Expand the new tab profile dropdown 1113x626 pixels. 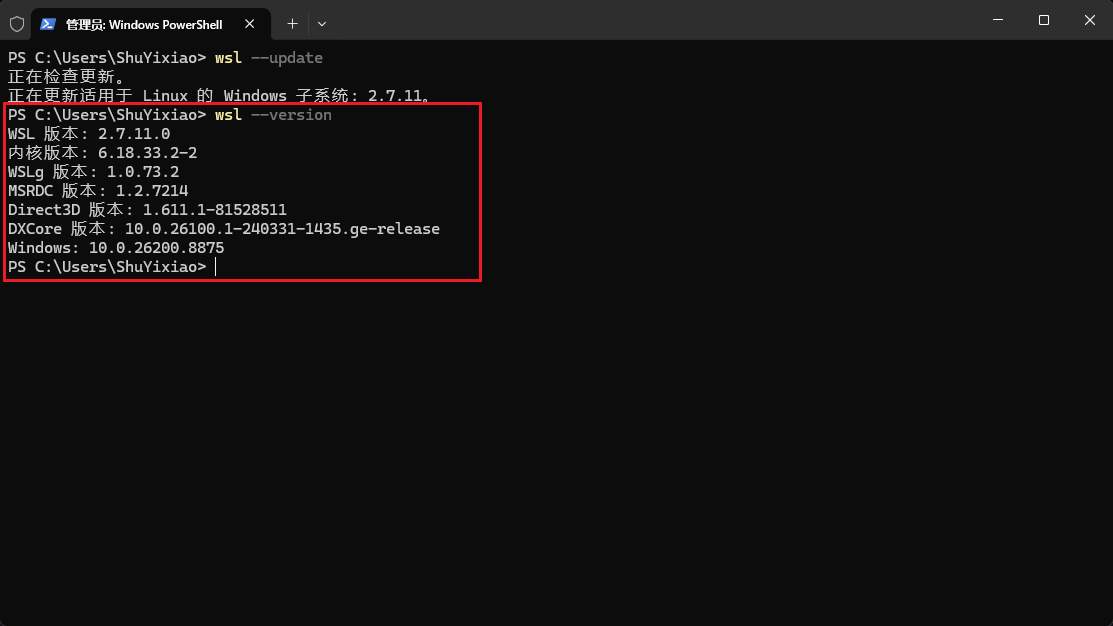[322, 24]
